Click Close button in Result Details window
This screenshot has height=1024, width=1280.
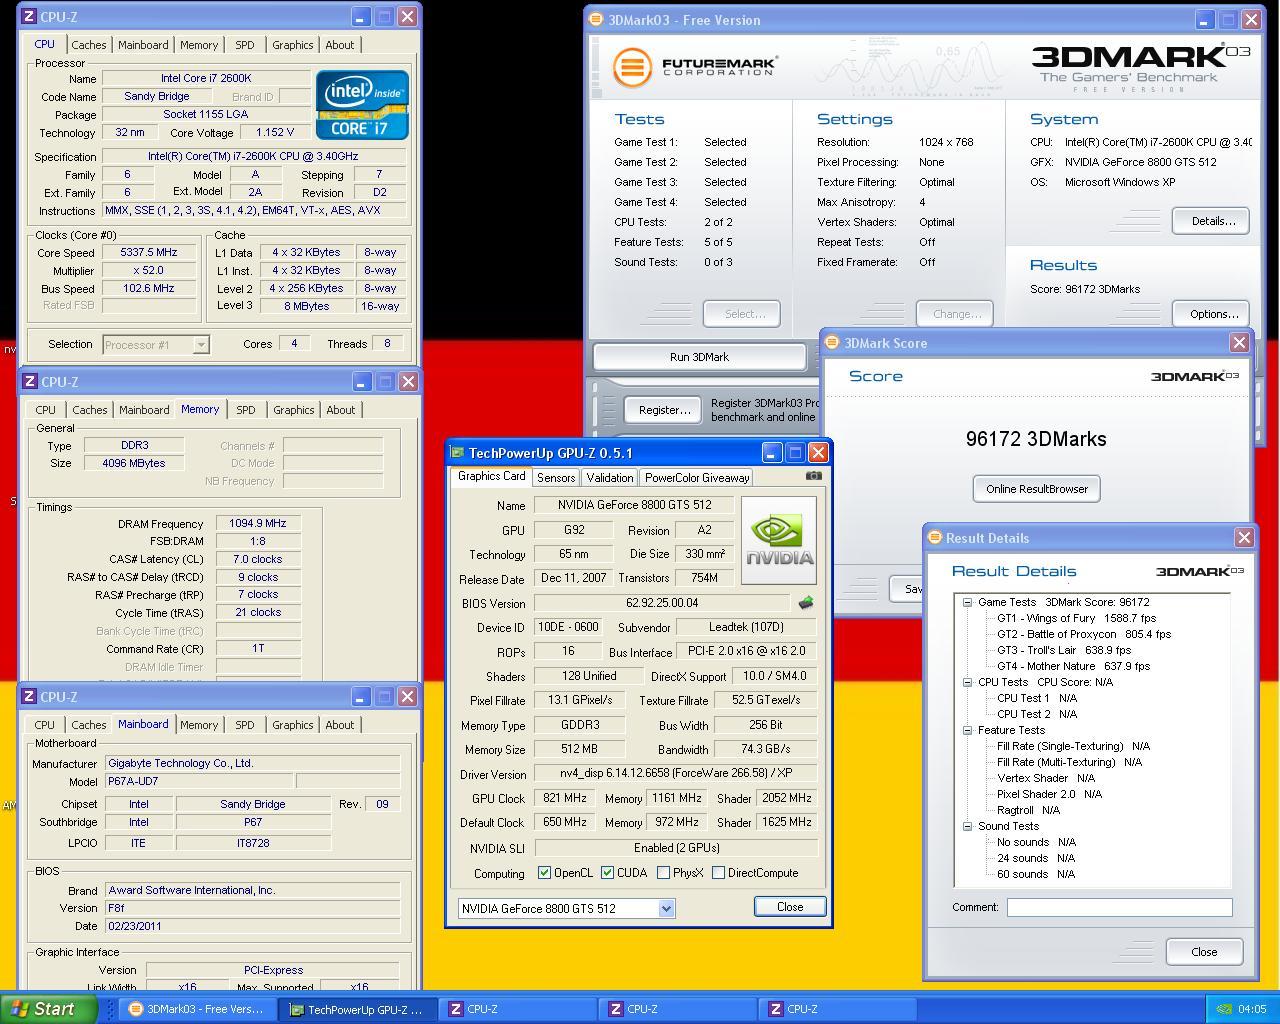[1204, 952]
